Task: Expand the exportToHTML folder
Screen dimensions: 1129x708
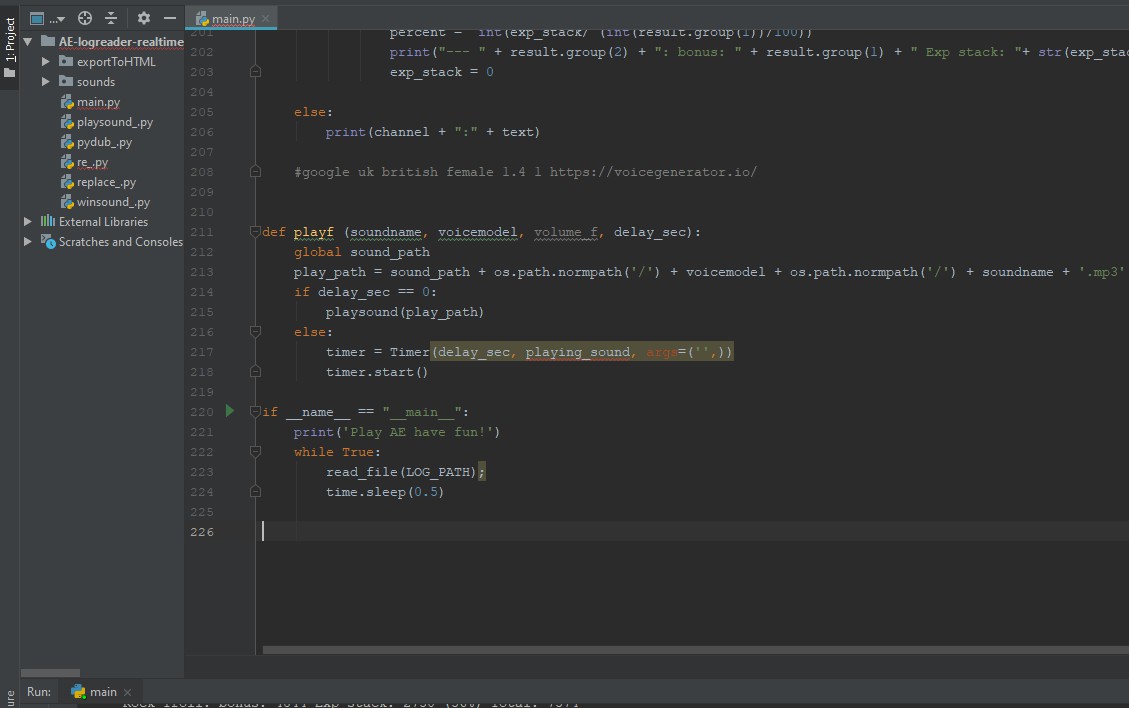Action: pos(46,62)
